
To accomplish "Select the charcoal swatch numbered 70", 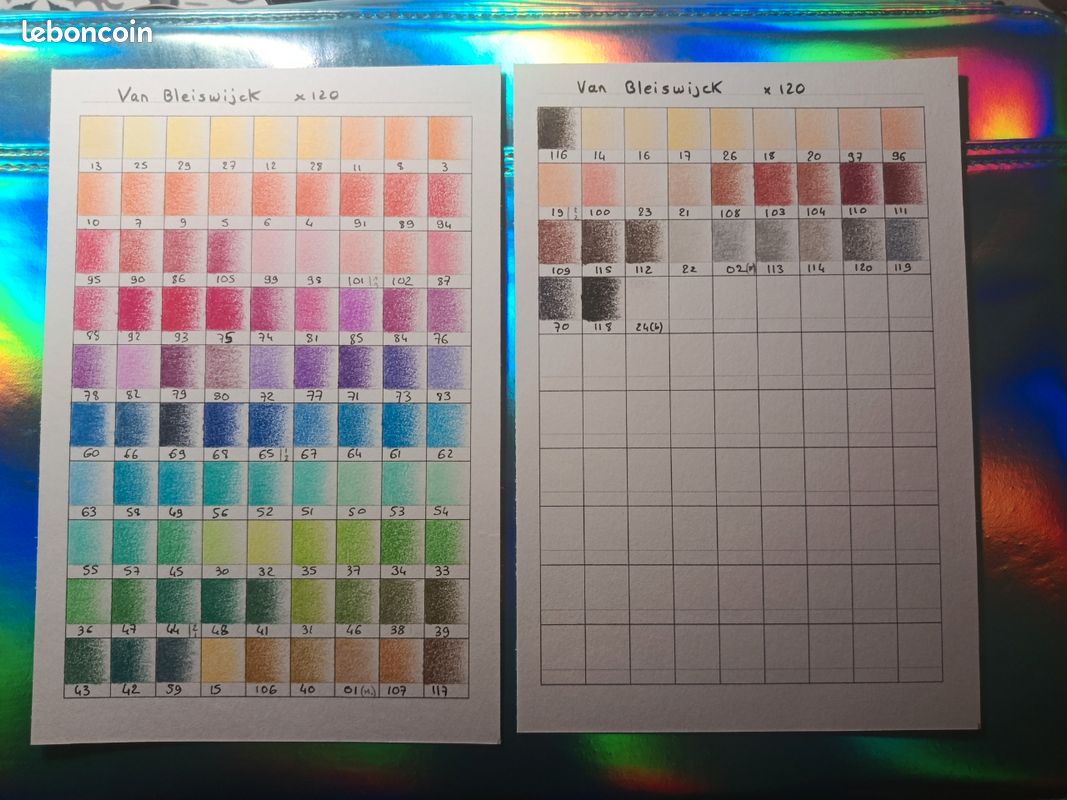I will tap(560, 299).
